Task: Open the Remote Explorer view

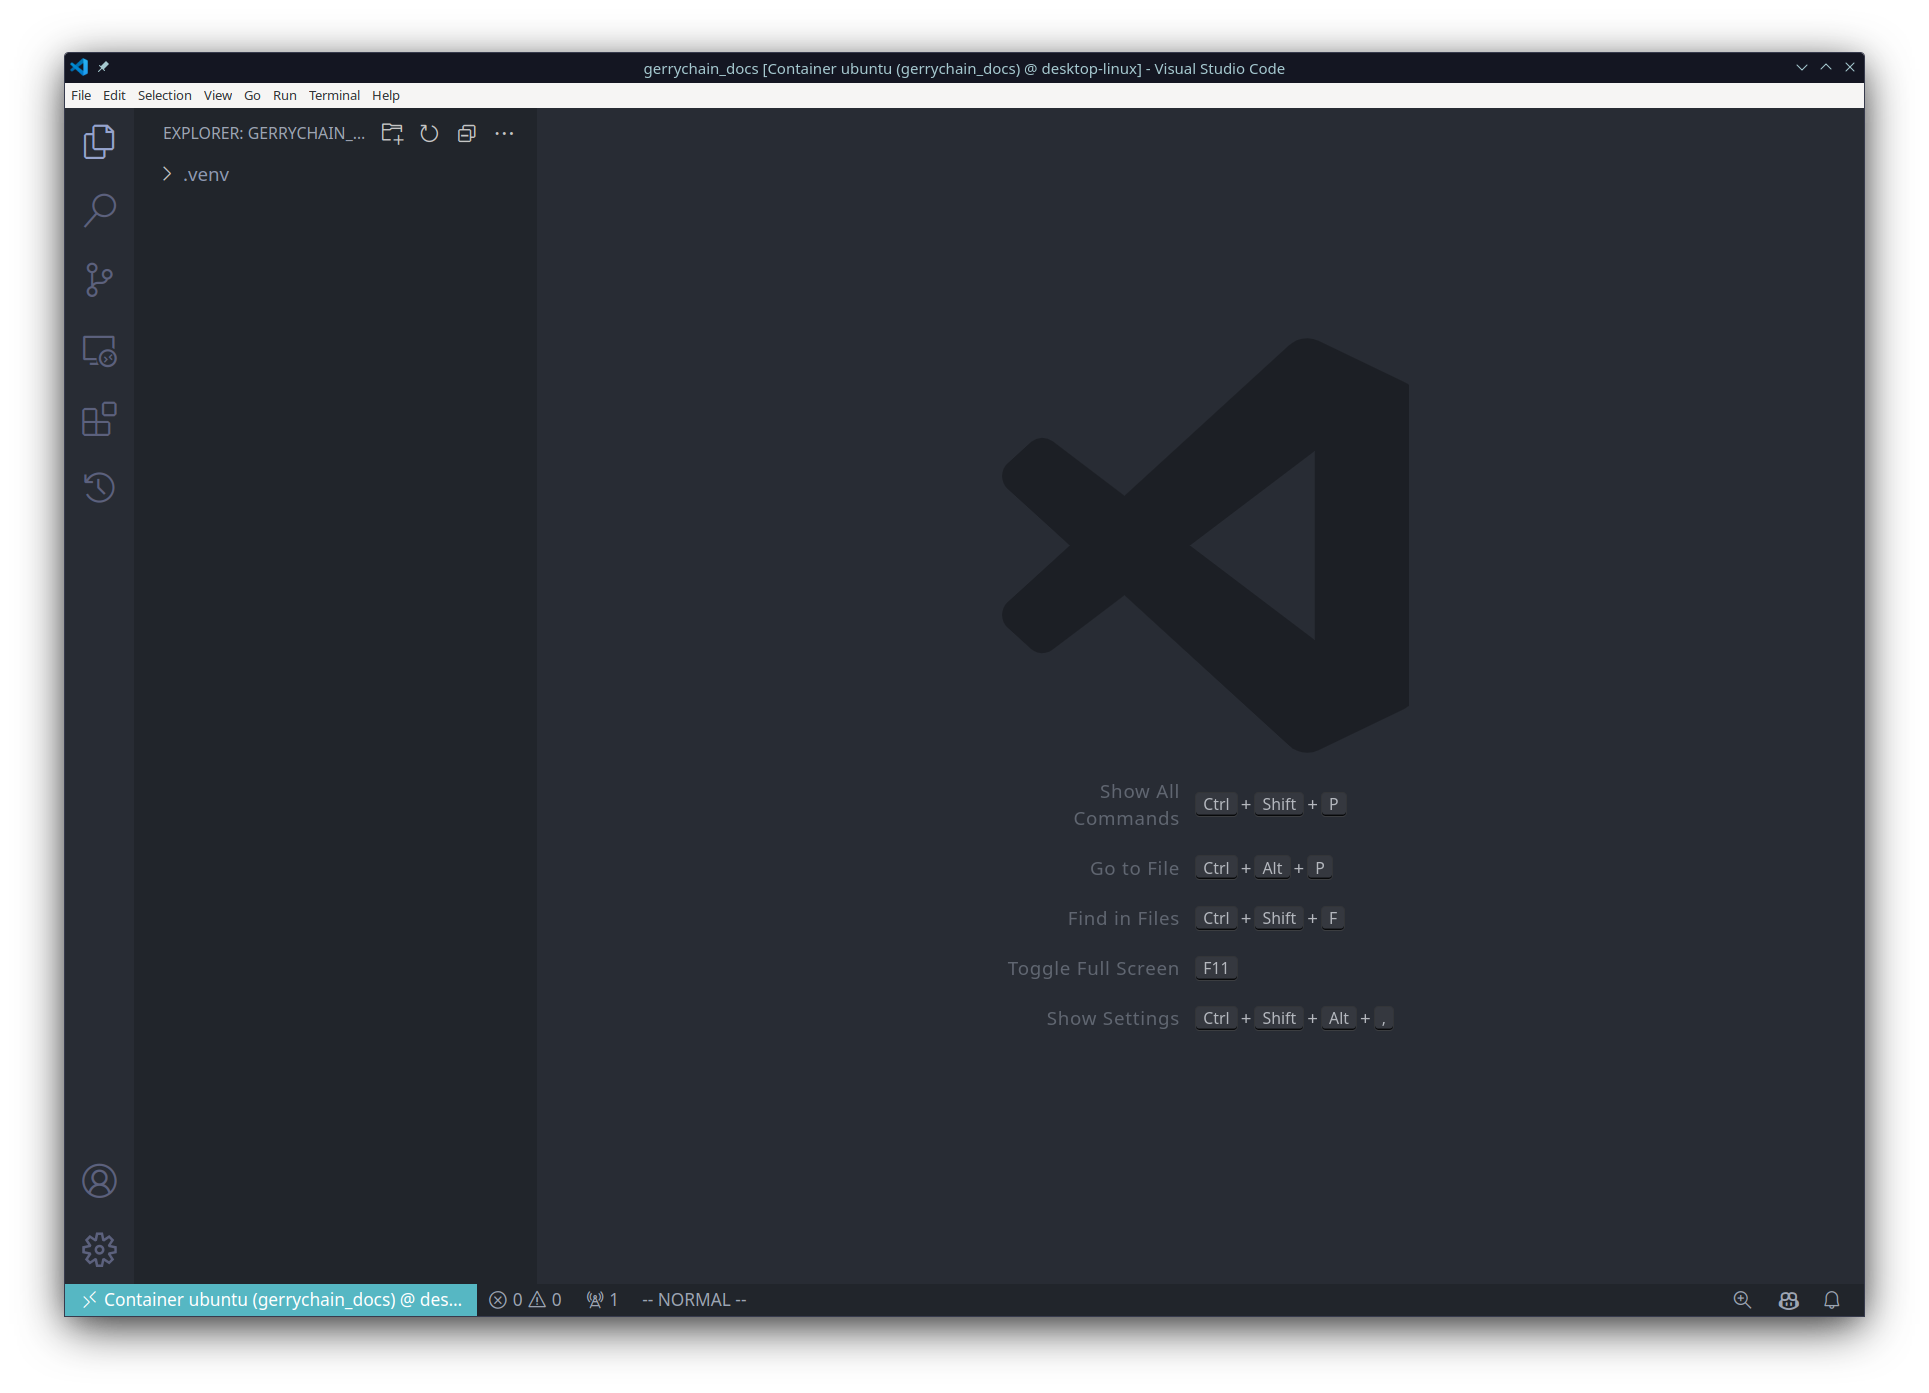Action: (x=98, y=351)
